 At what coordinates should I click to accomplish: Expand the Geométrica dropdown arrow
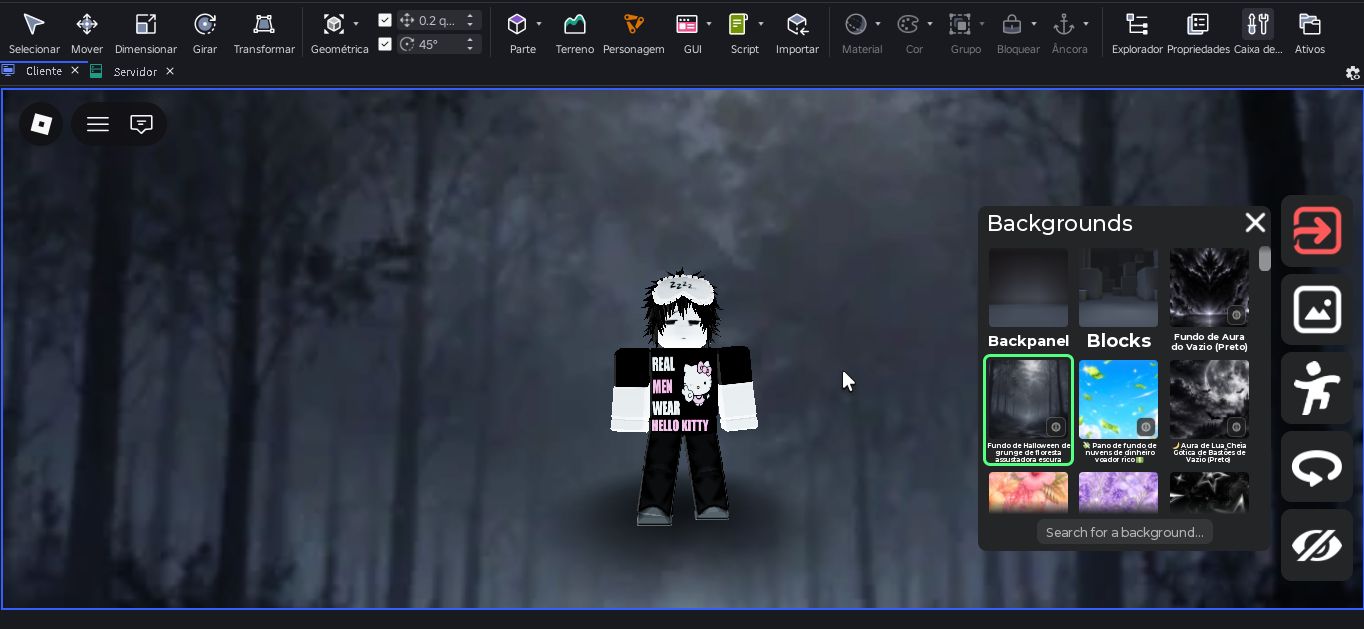point(356,24)
